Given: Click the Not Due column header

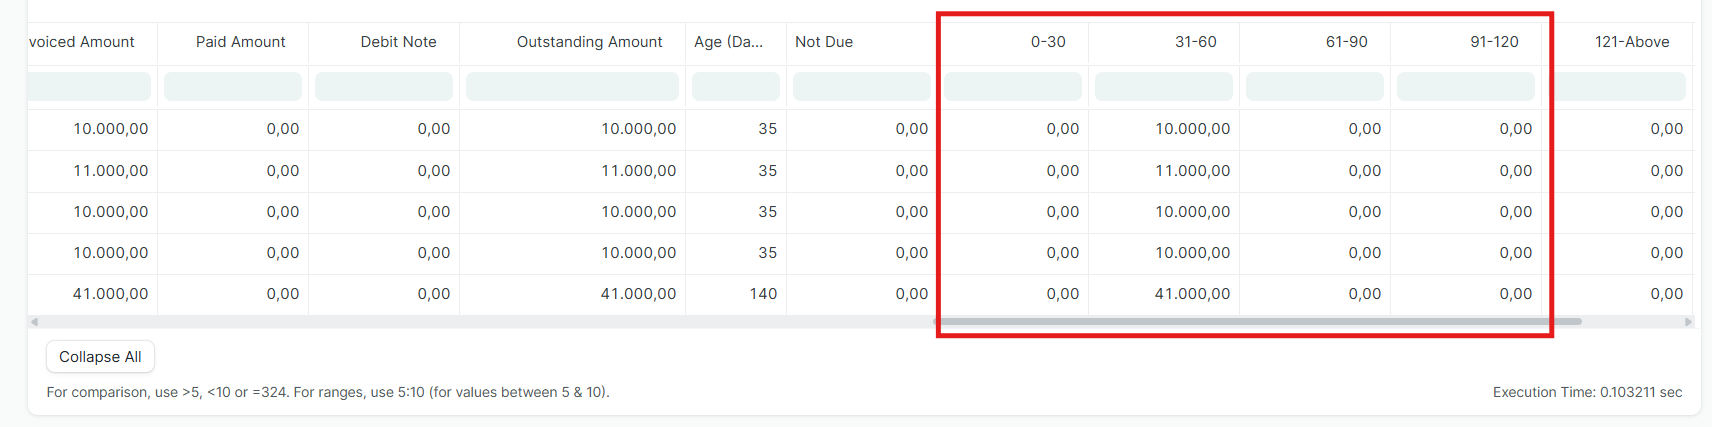Looking at the screenshot, I should pyautogui.click(x=824, y=42).
